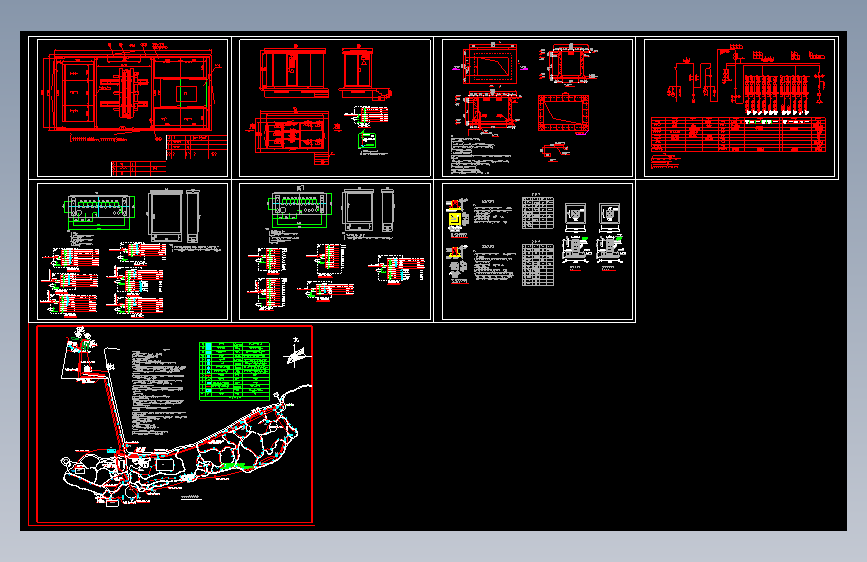This screenshot has width=867, height=562.
Task: Open the sheet with yellow detail symbols
Action: click(x=537, y=252)
